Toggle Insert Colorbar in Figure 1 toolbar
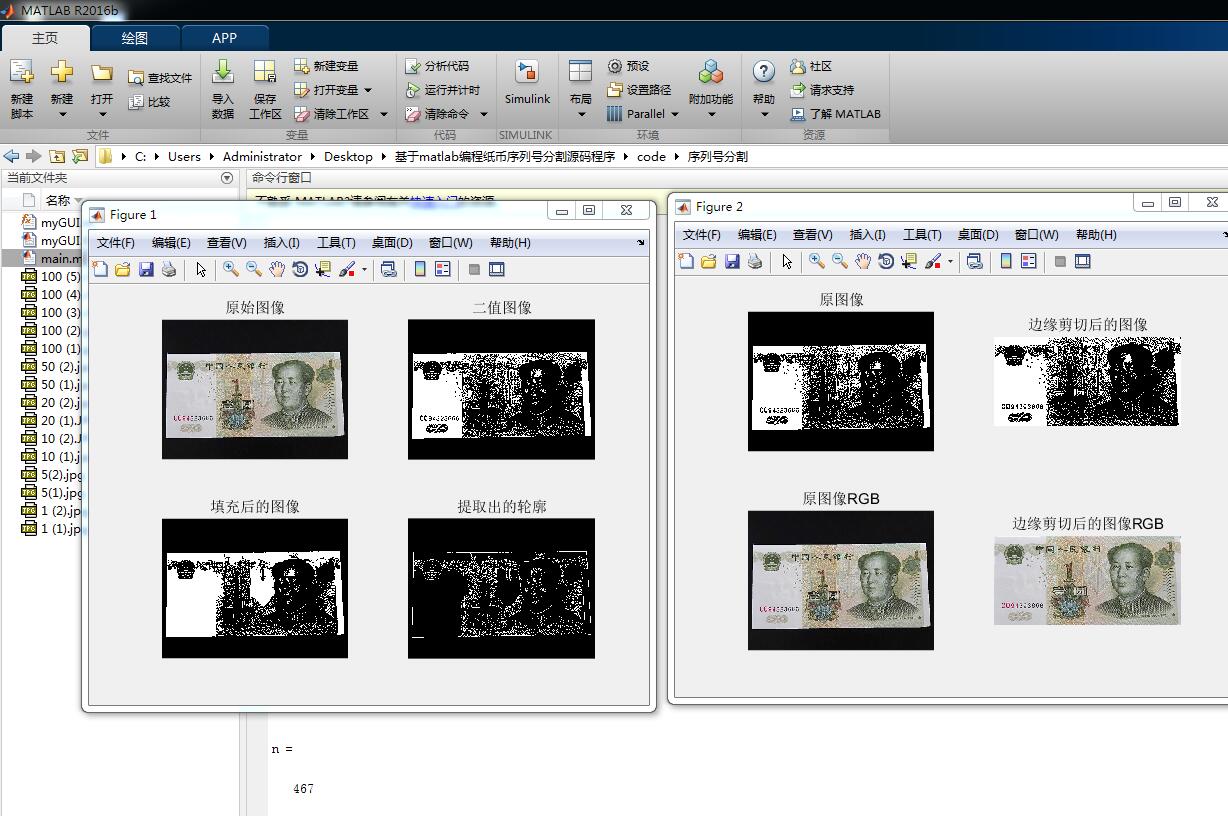The image size is (1228, 816). [x=420, y=269]
